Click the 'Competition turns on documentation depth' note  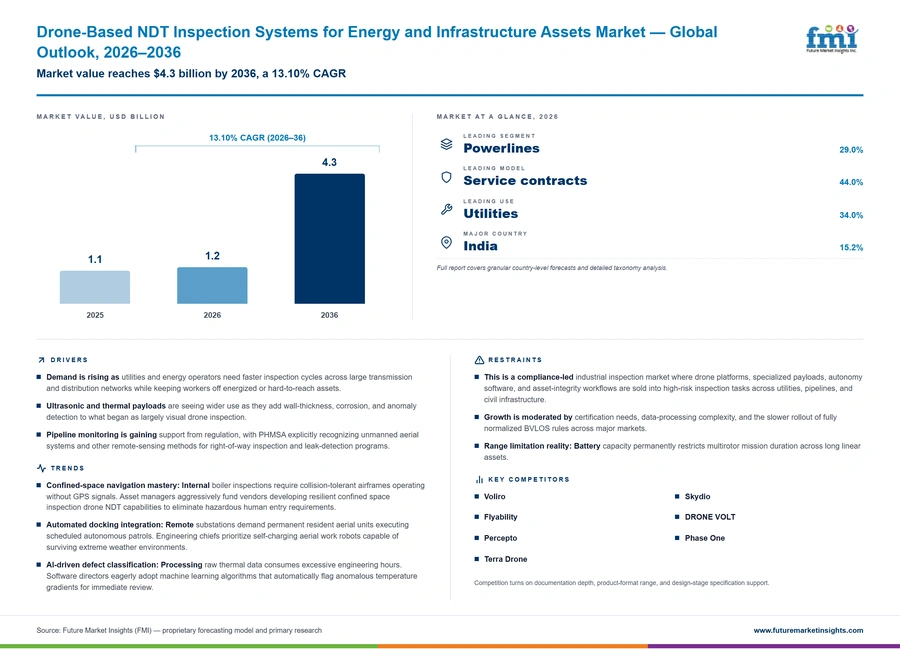[621, 583]
